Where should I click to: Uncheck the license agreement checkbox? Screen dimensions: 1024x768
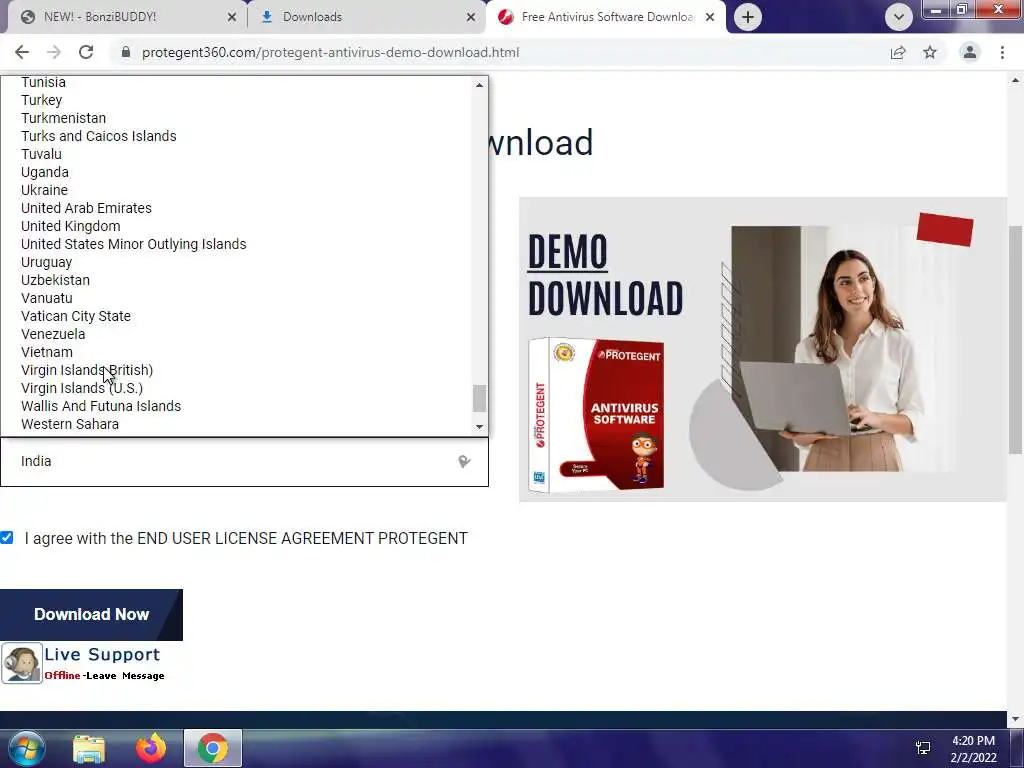[x=7, y=537]
